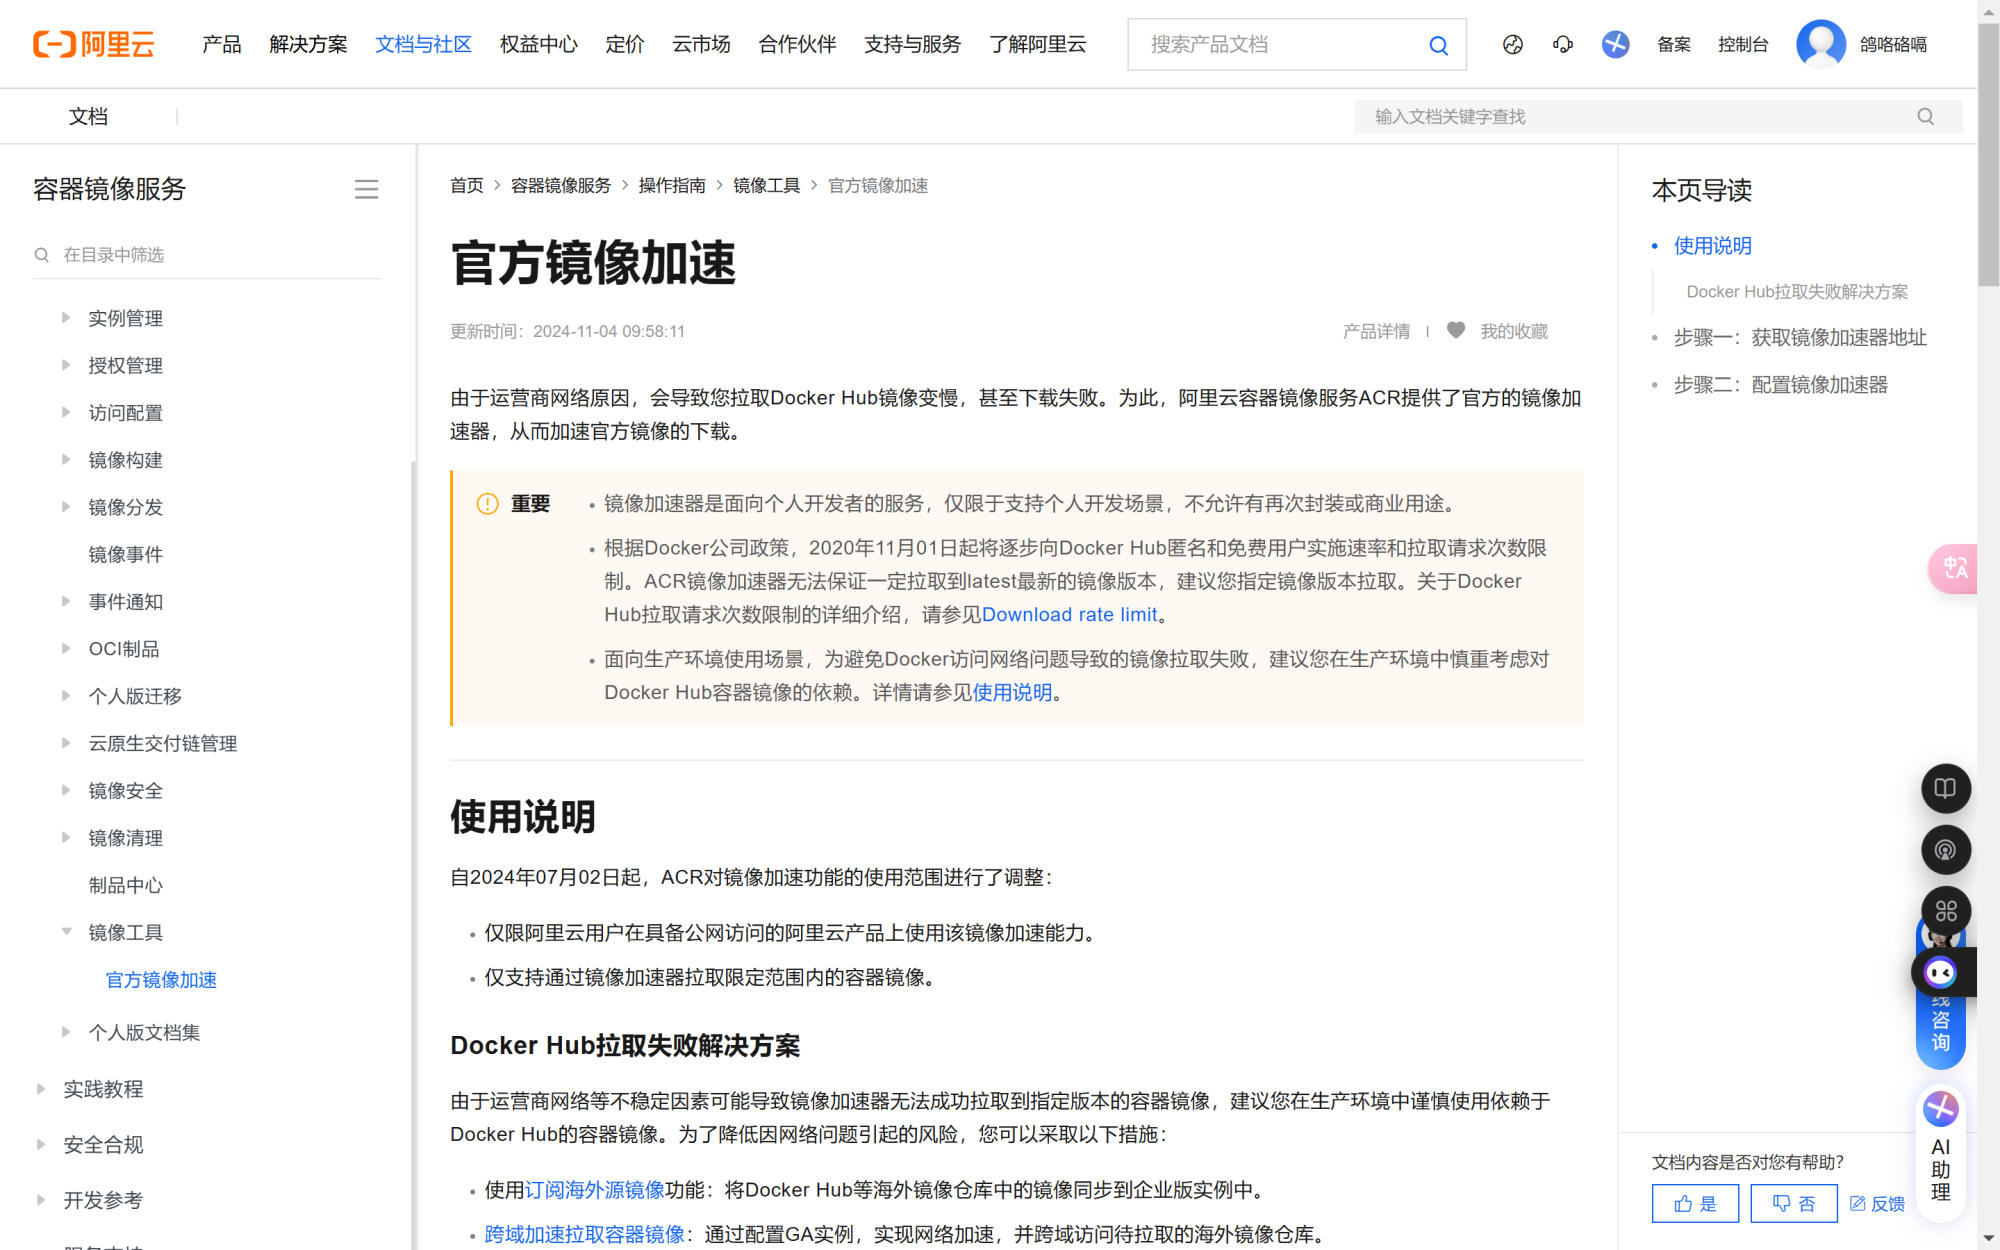Click the top search magnifier icon

tap(1438, 45)
